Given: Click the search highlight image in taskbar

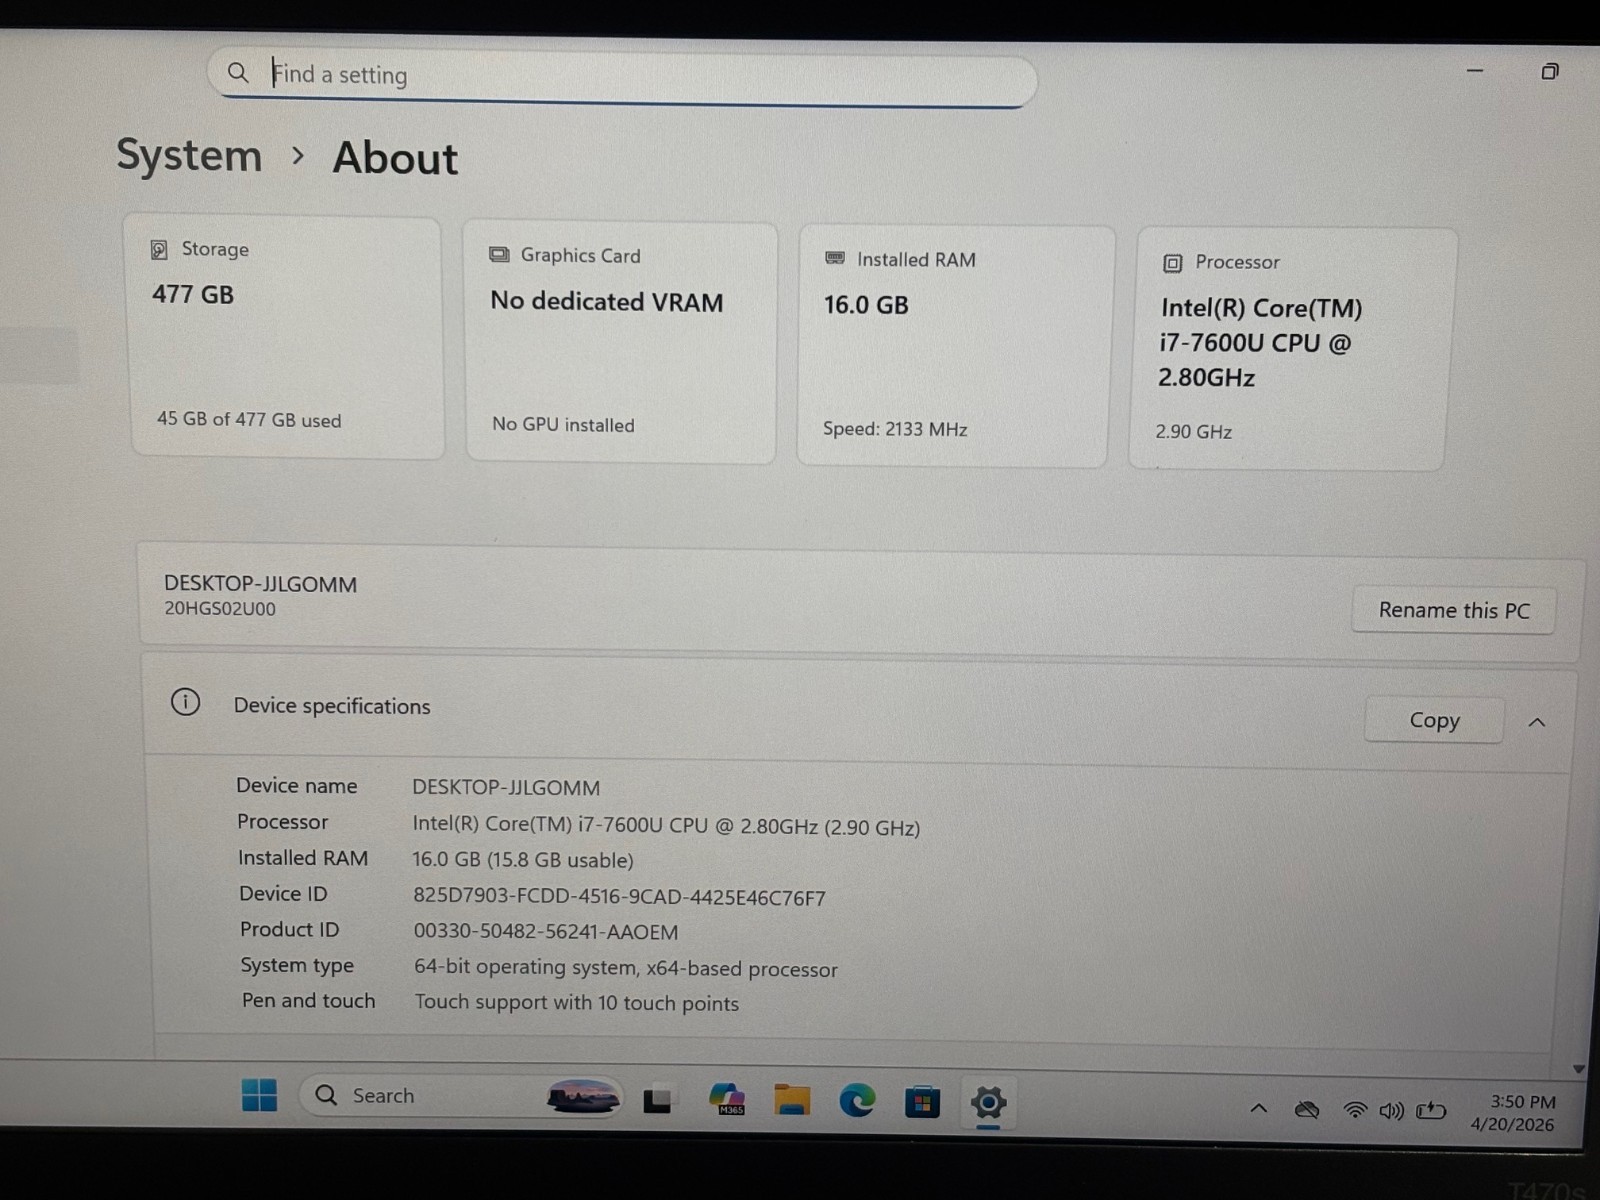Looking at the screenshot, I should [583, 1097].
